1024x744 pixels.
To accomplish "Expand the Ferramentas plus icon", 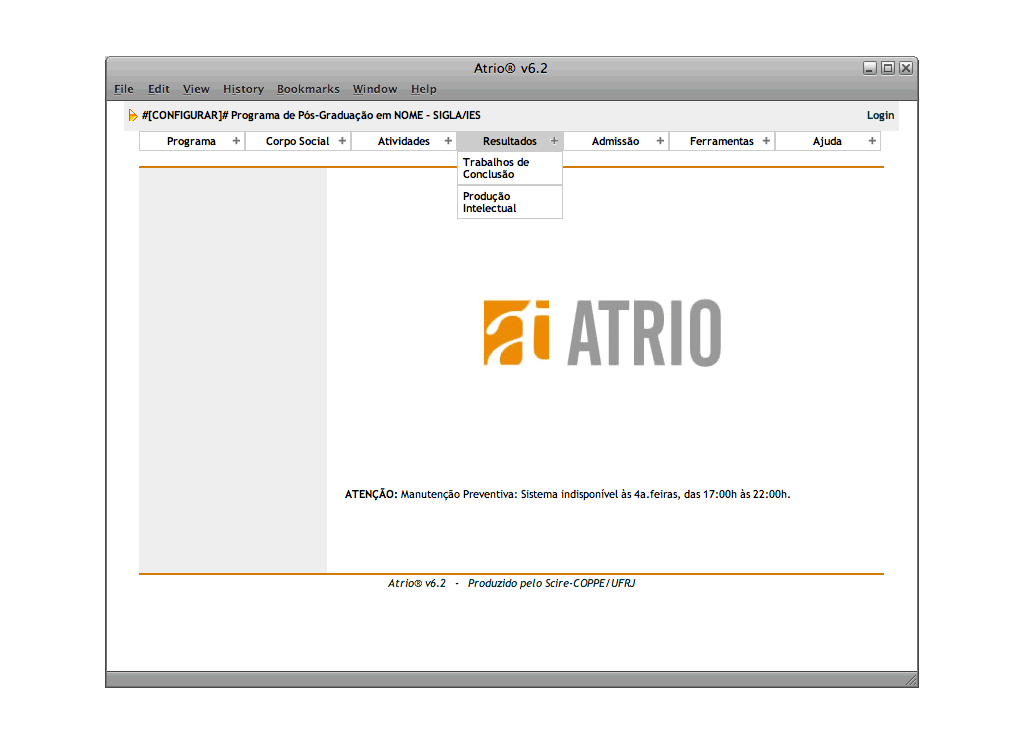I will pos(766,141).
